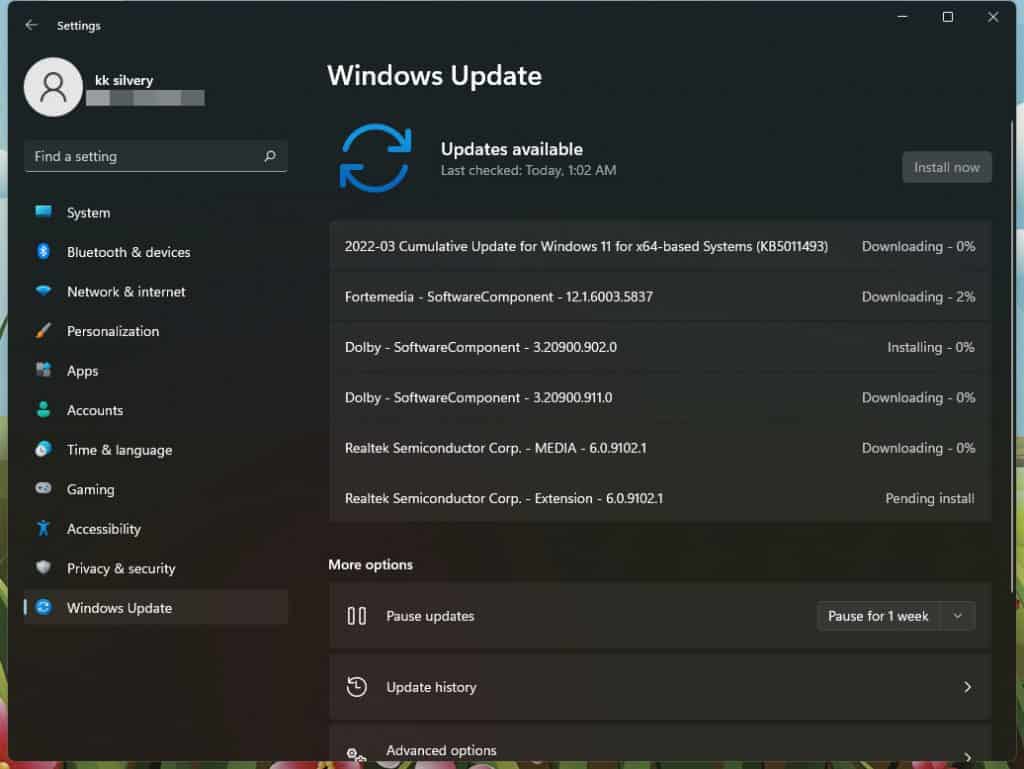Click the Privacy shield icon
This screenshot has height=769, width=1024.
(x=44, y=567)
